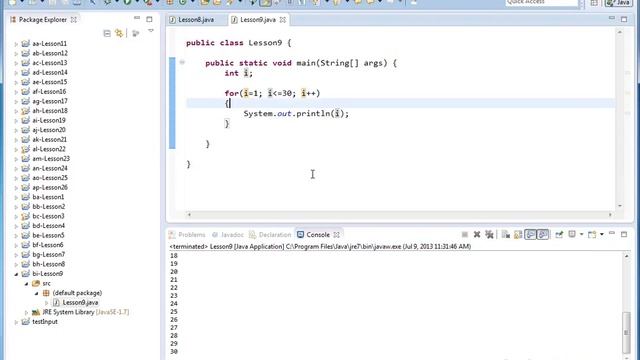Toggle Show Console on standard output change

530,234
